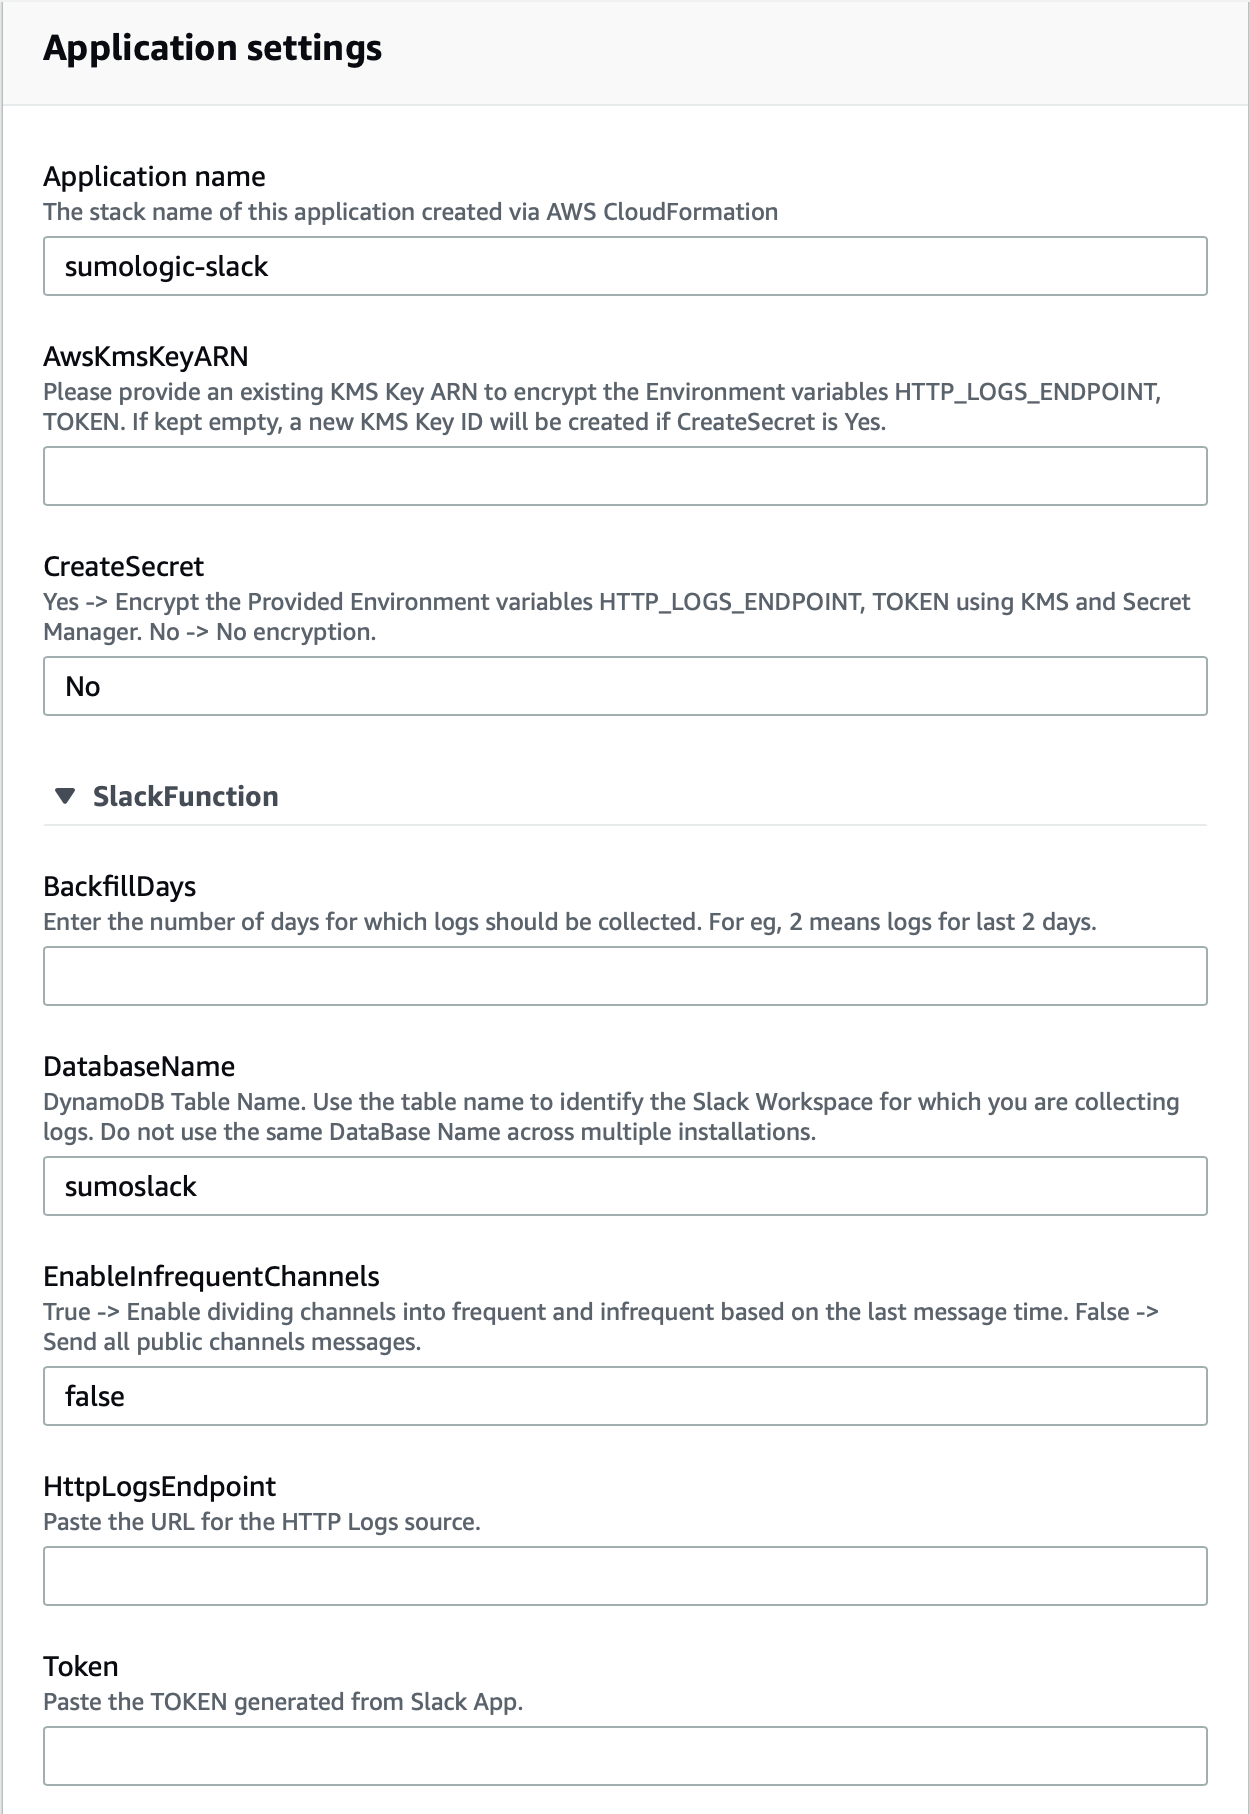Click into the HttpLogsEndpoint URL field
The width and height of the screenshot is (1250, 1814).
click(625, 1576)
